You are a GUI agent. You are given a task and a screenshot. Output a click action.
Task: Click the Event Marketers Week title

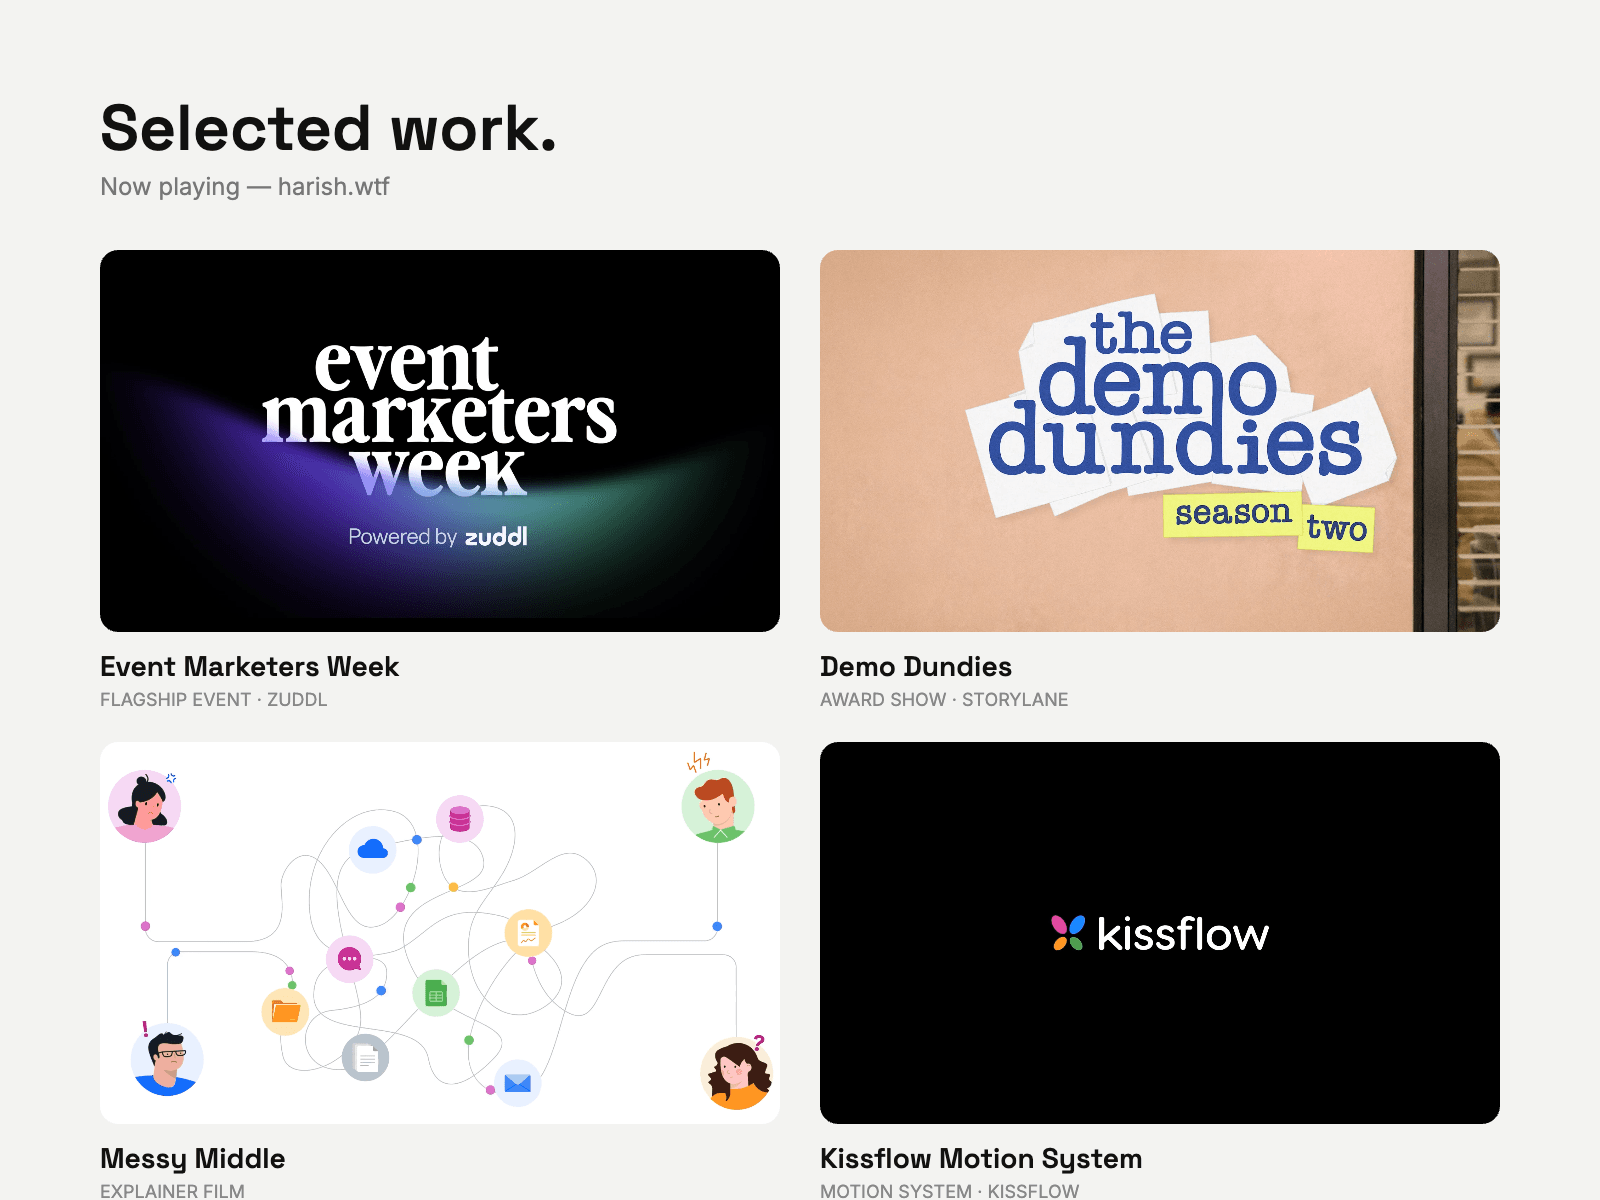(x=249, y=667)
